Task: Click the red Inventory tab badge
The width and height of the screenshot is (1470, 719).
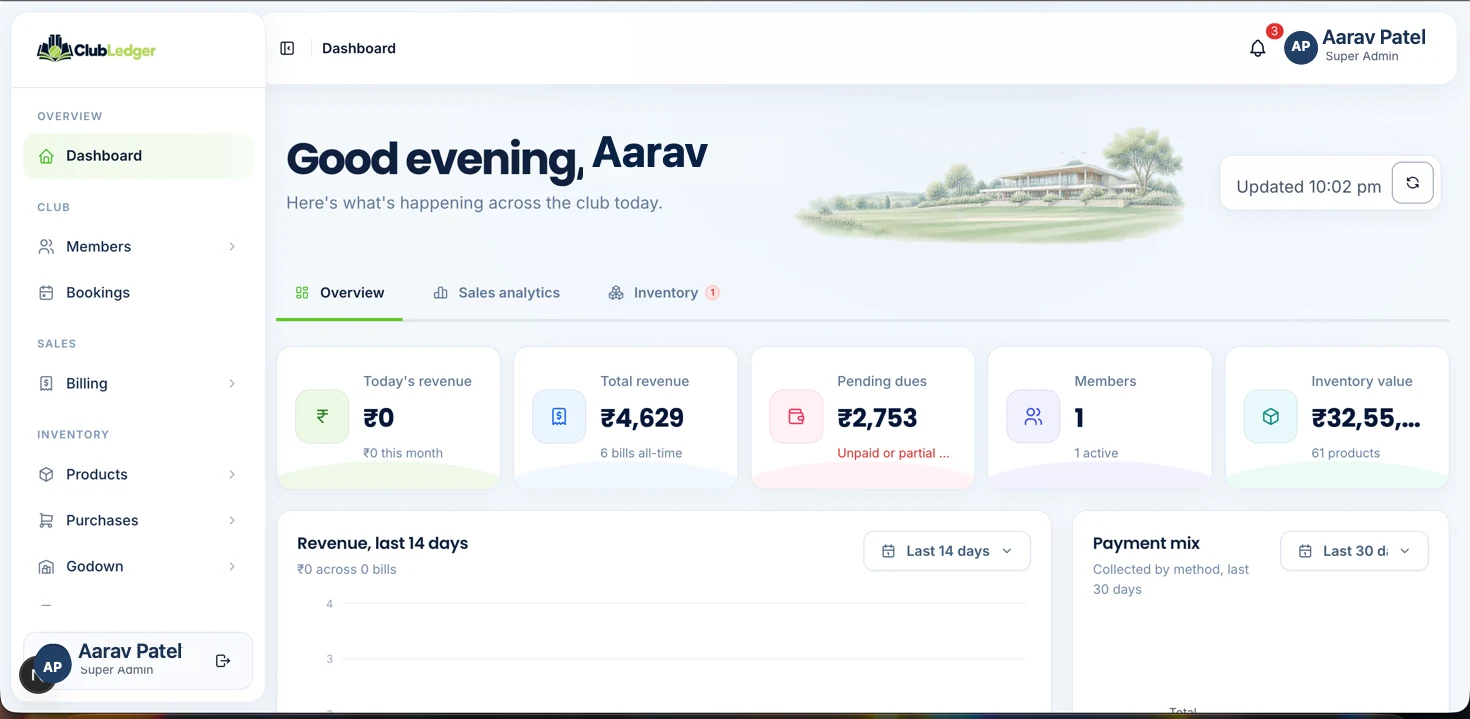Action: (x=712, y=293)
